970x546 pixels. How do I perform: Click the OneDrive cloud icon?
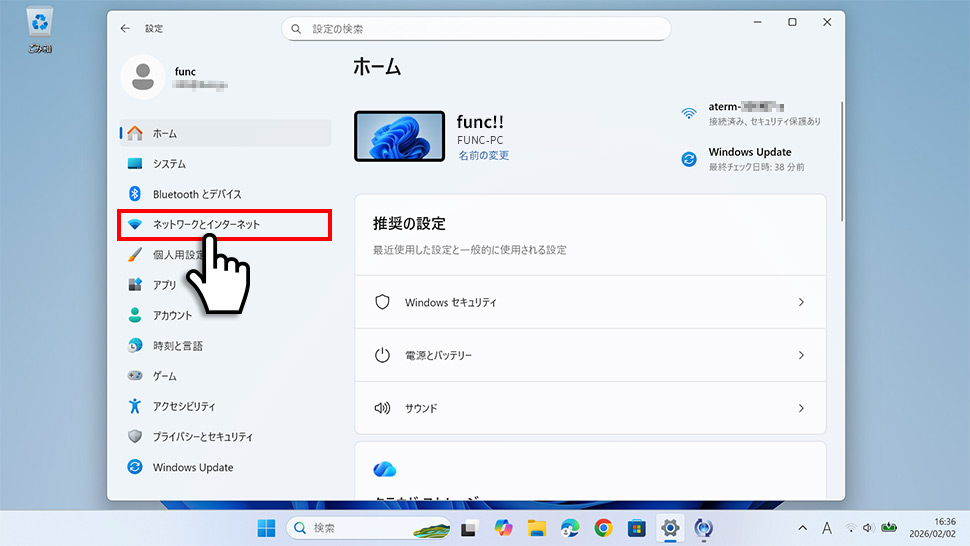coord(385,469)
